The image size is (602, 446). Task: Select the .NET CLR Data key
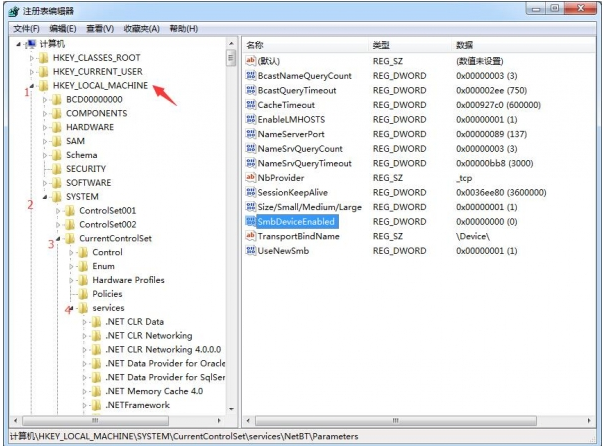135,322
